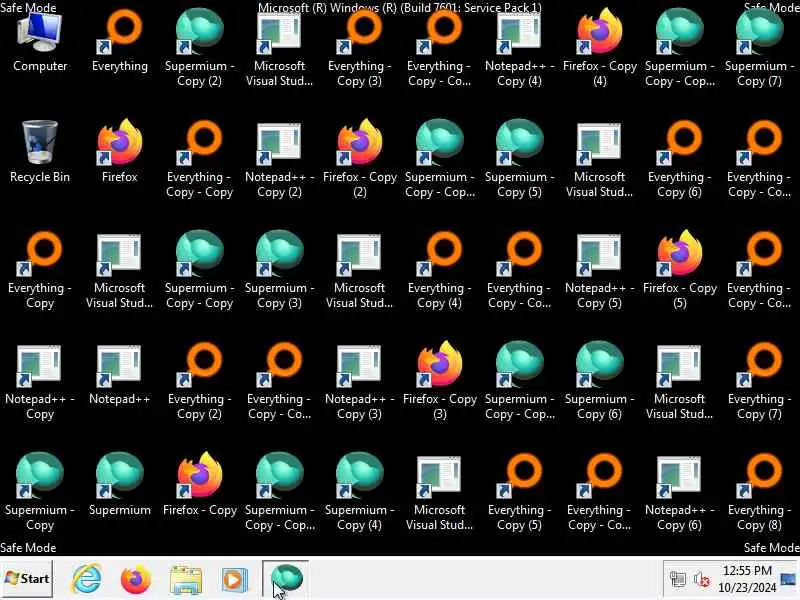Select the Supermium - Copy (5) shortcut
800x600 pixels.
[x=519, y=160]
